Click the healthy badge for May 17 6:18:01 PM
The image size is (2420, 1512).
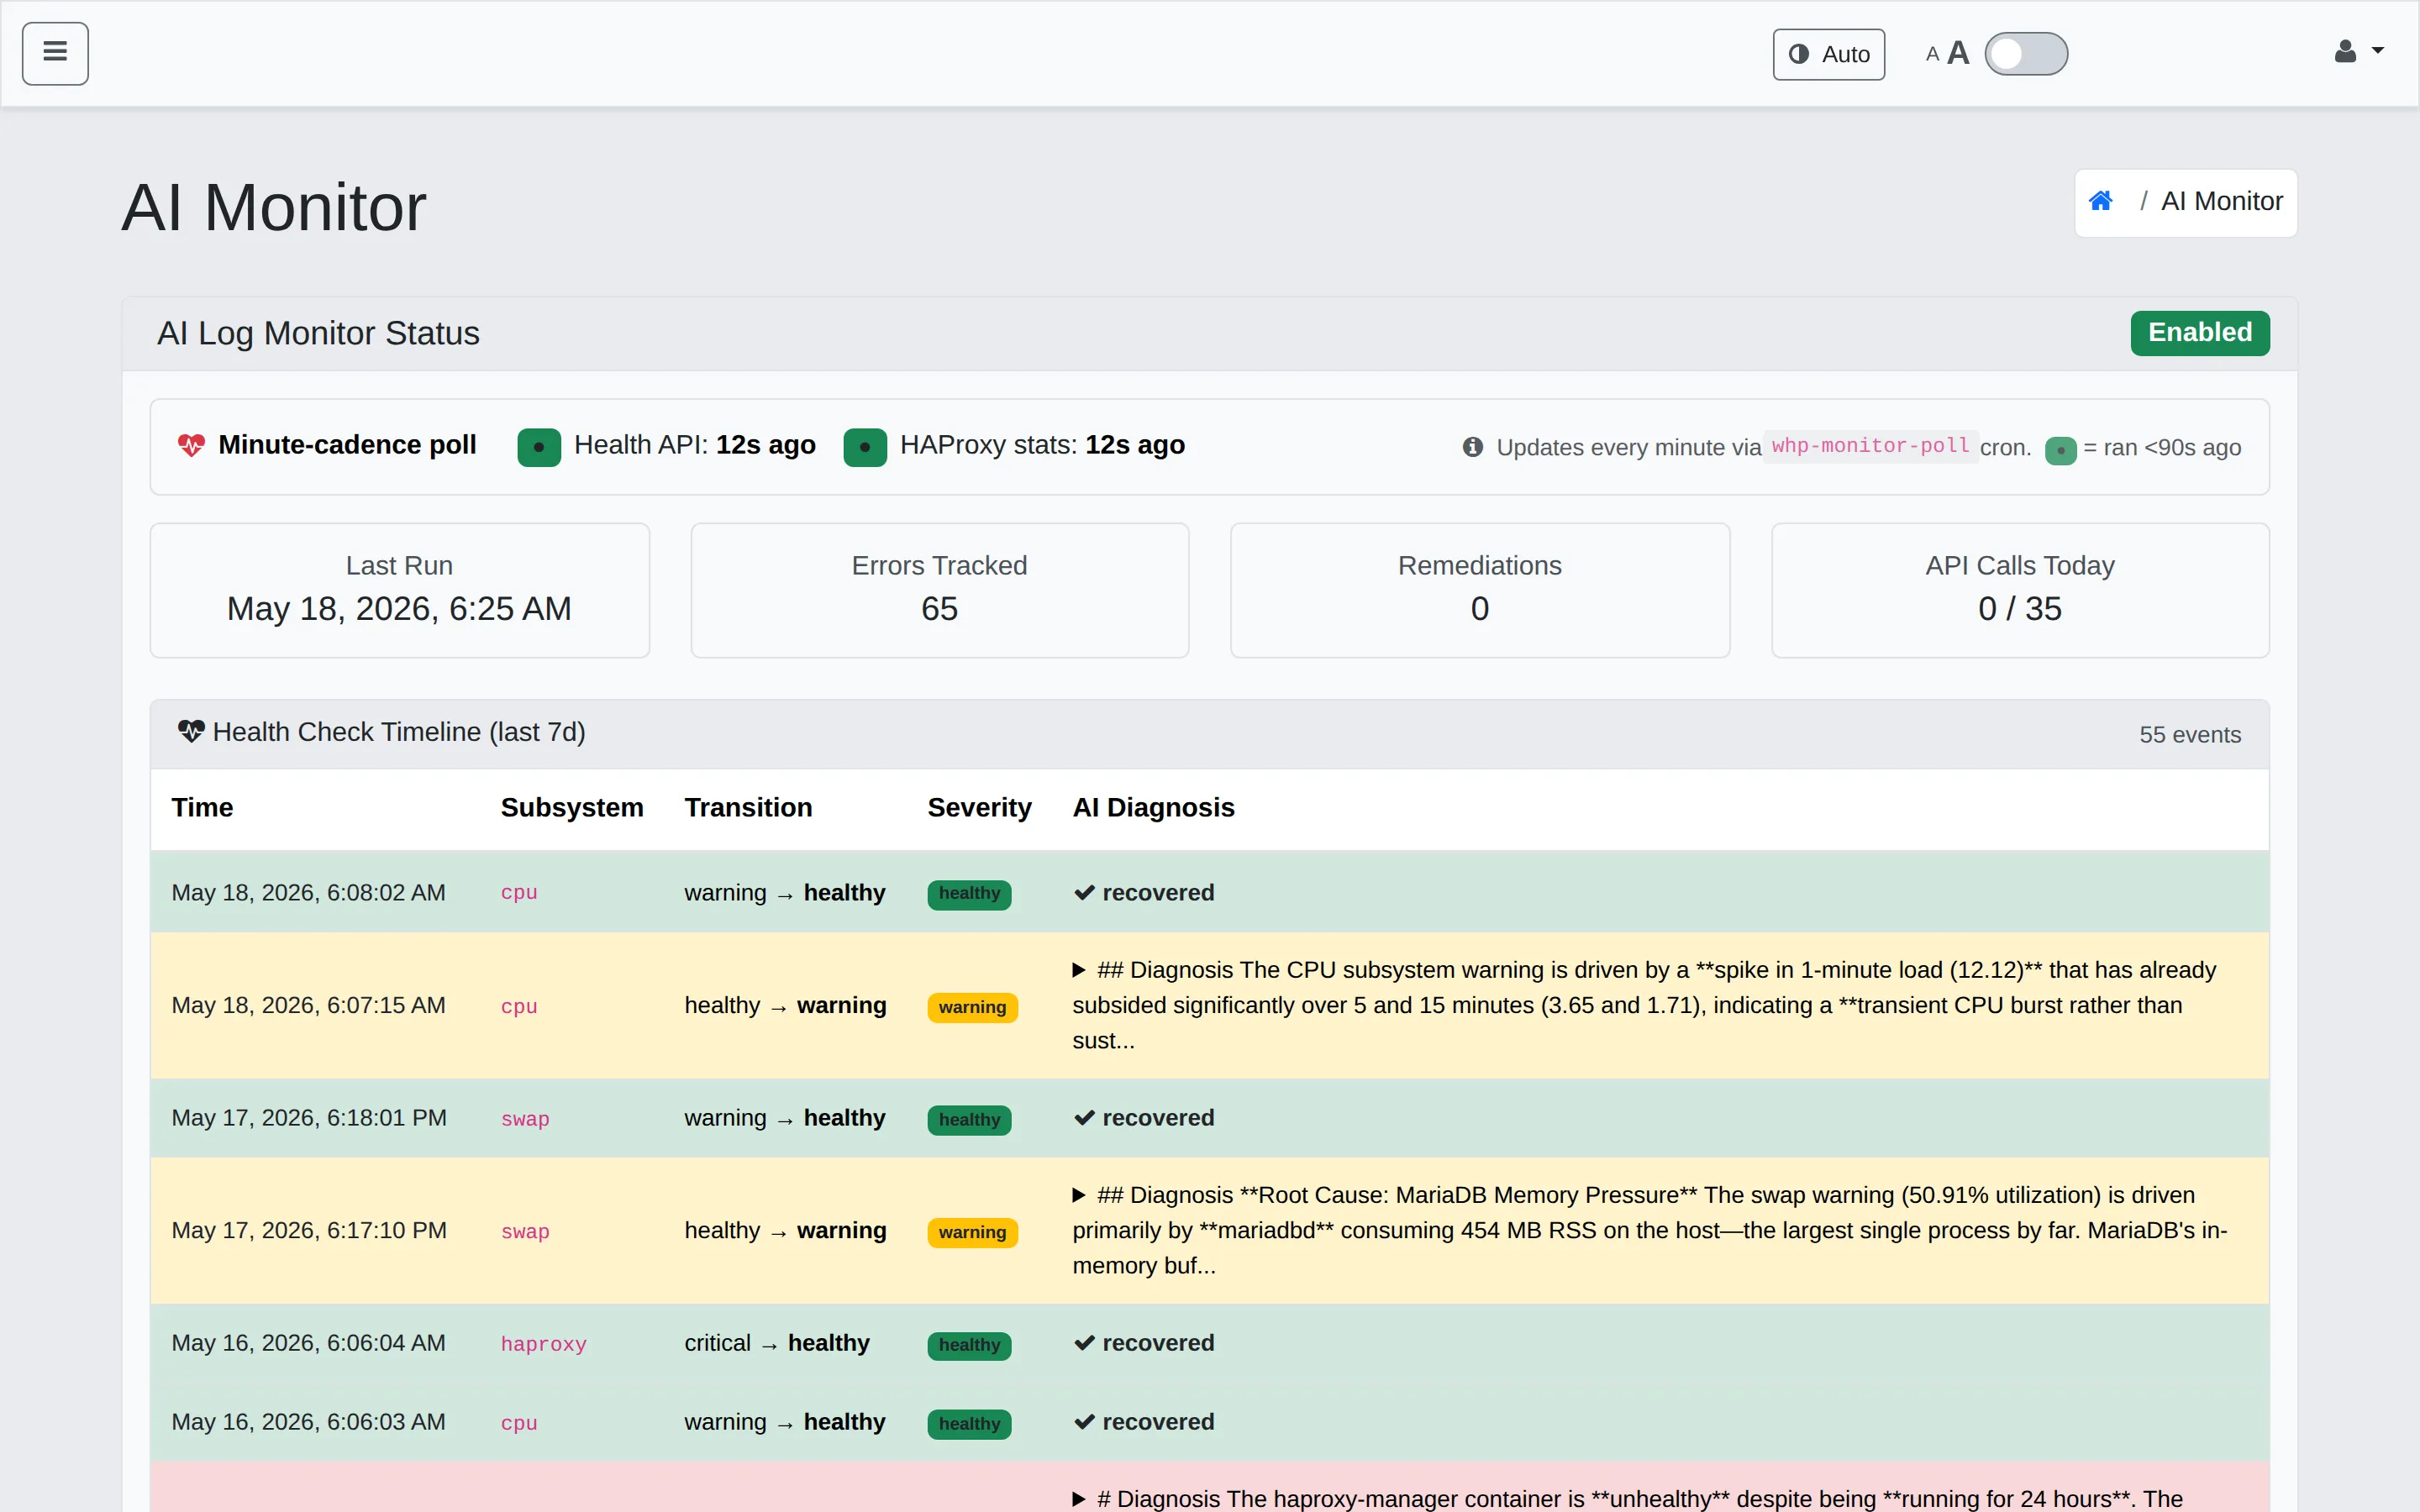(x=969, y=1120)
